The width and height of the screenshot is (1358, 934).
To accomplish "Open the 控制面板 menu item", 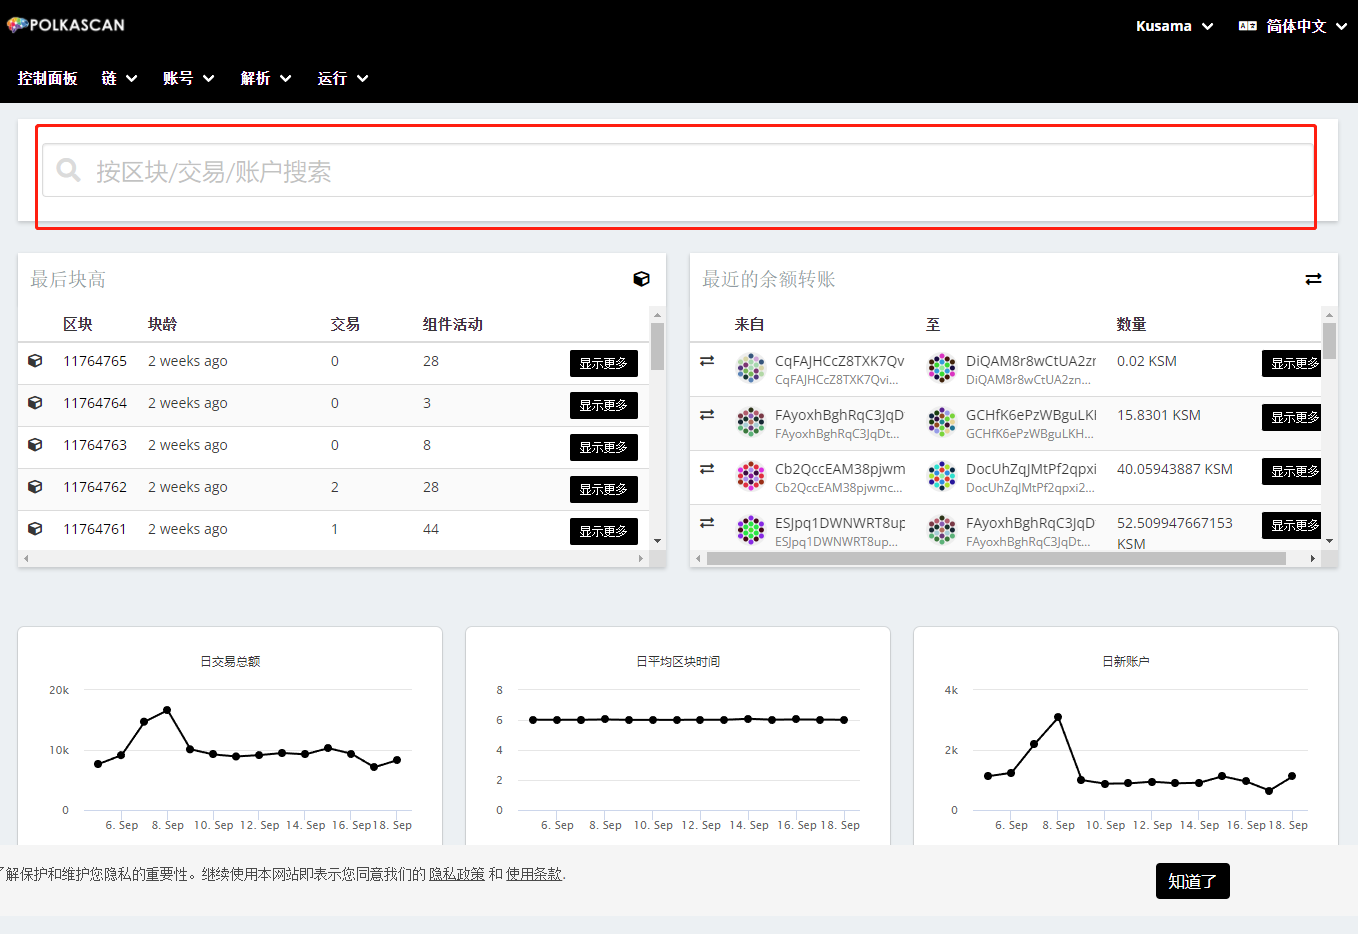I will coord(47,78).
